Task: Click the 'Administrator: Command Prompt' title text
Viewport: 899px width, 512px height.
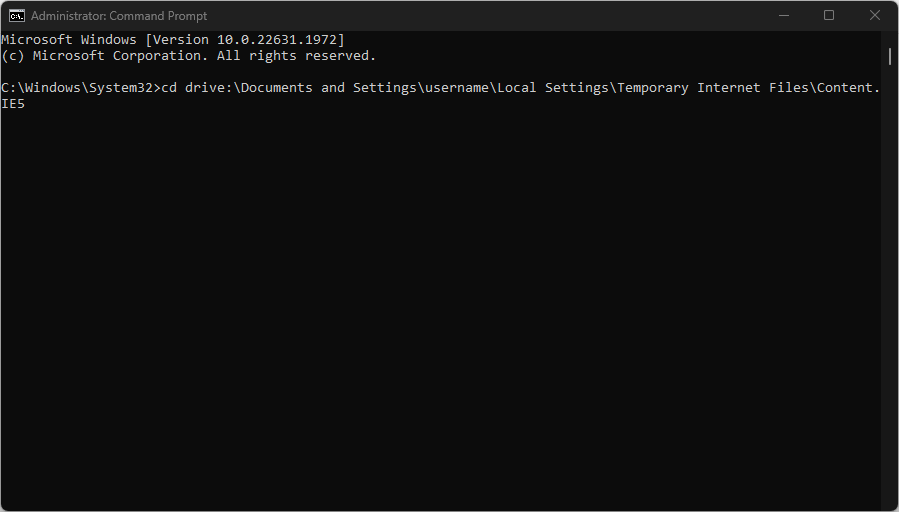Action: click(x=119, y=16)
